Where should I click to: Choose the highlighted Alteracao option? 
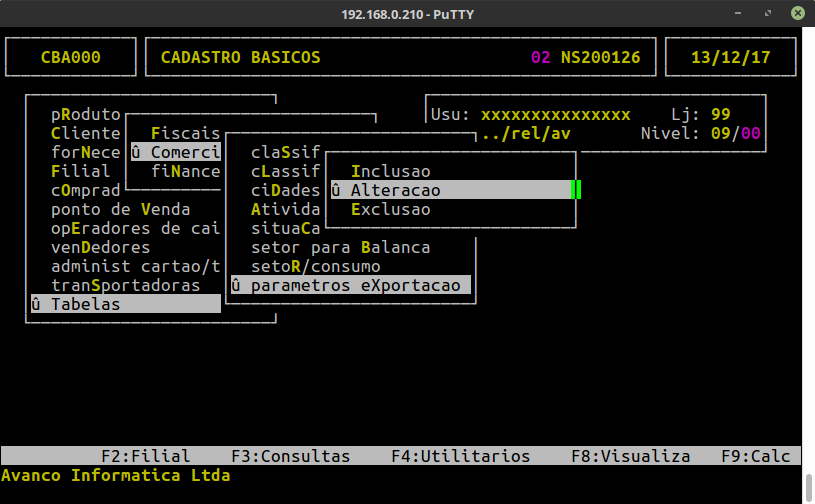point(395,190)
